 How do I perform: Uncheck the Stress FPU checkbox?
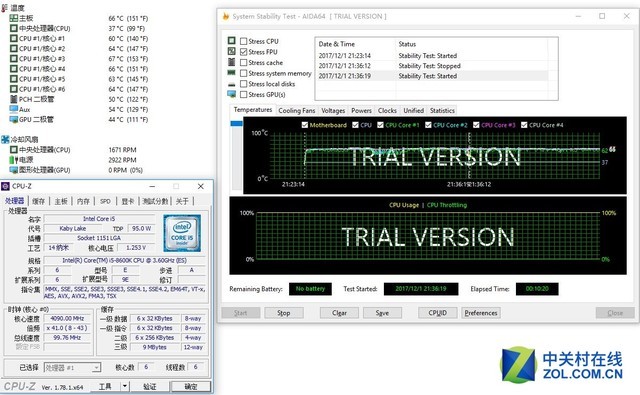click(x=244, y=52)
